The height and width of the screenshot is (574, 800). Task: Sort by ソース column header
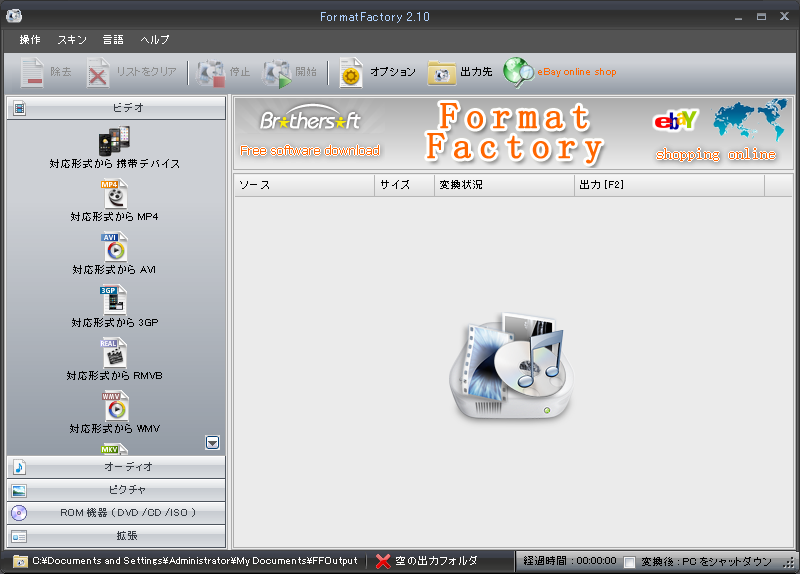(x=305, y=185)
